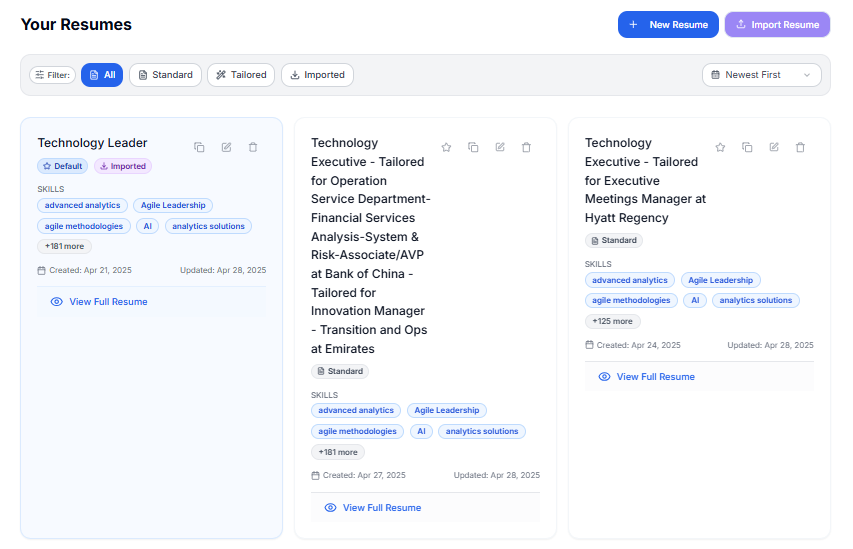The width and height of the screenshot is (853, 549).
Task: Expand +125 more skills on Hyatt resume
Action: (x=612, y=321)
